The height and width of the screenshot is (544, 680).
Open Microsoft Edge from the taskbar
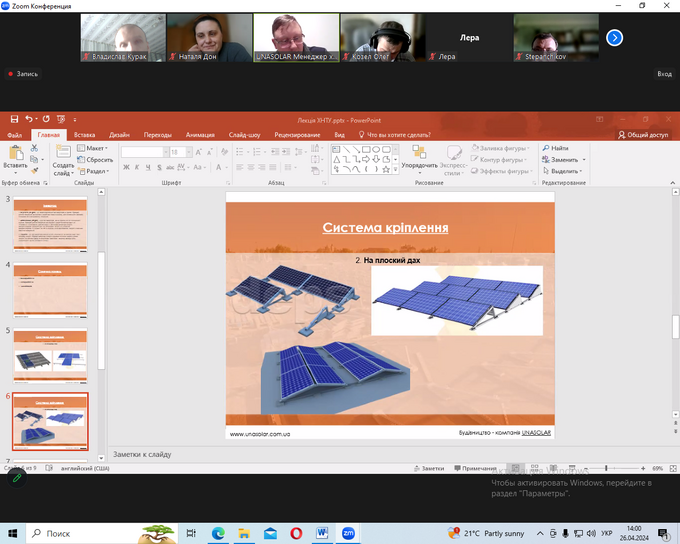pos(218,533)
